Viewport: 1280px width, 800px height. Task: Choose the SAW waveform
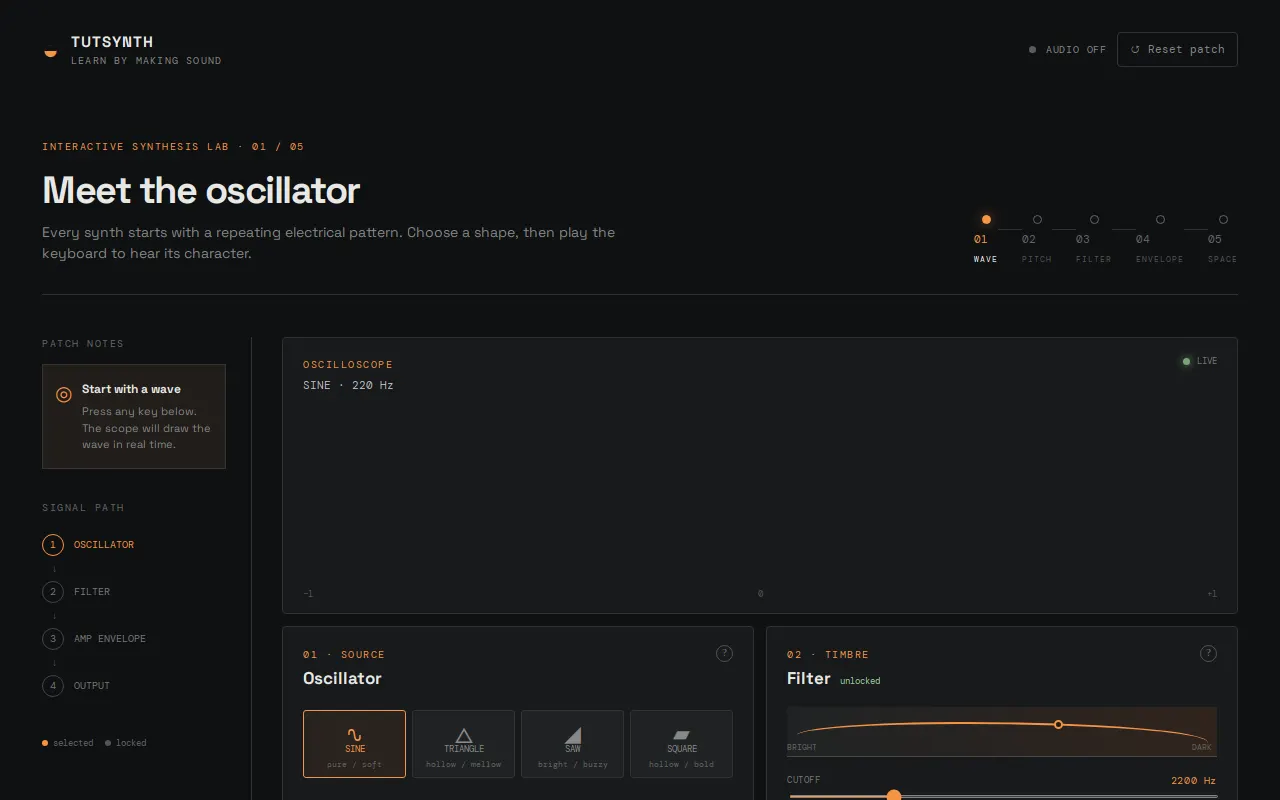572,744
